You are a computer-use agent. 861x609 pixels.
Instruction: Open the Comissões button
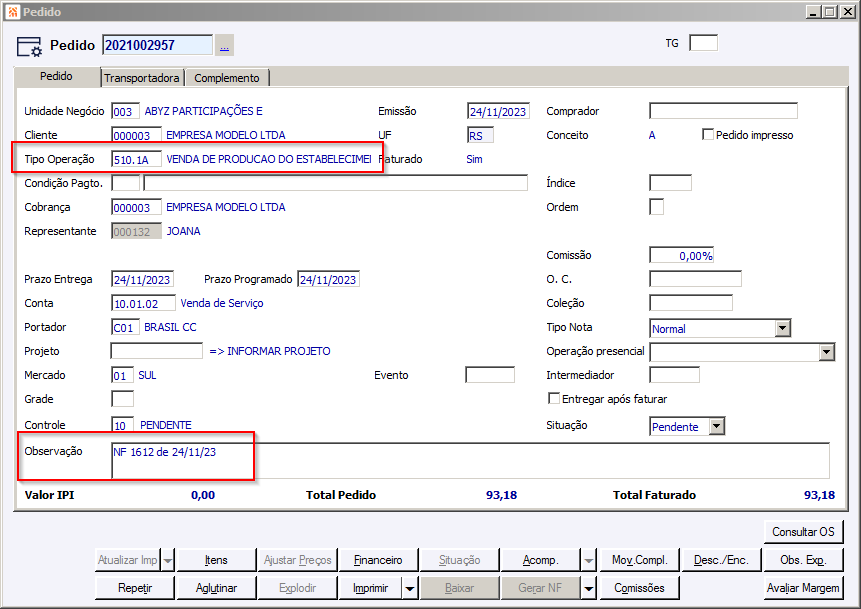pyautogui.click(x=640, y=588)
